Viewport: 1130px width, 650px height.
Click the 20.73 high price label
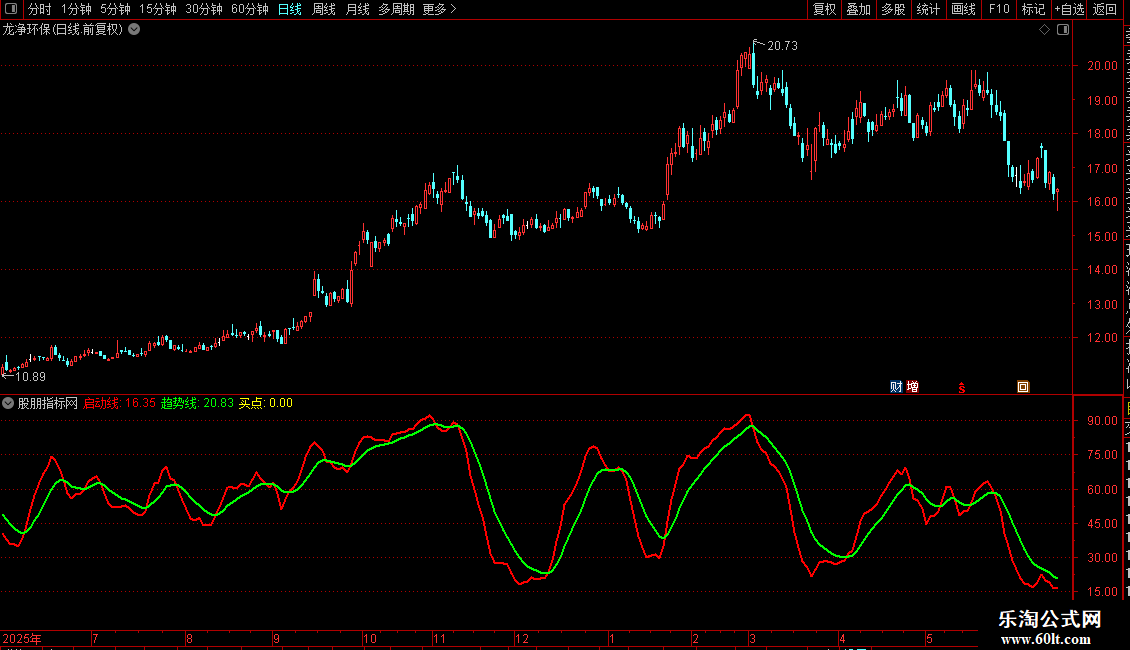tap(782, 45)
